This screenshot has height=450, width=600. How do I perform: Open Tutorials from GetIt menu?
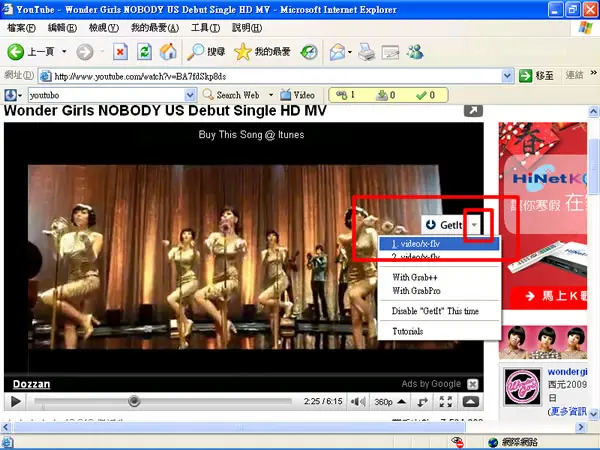[x=439, y=331]
